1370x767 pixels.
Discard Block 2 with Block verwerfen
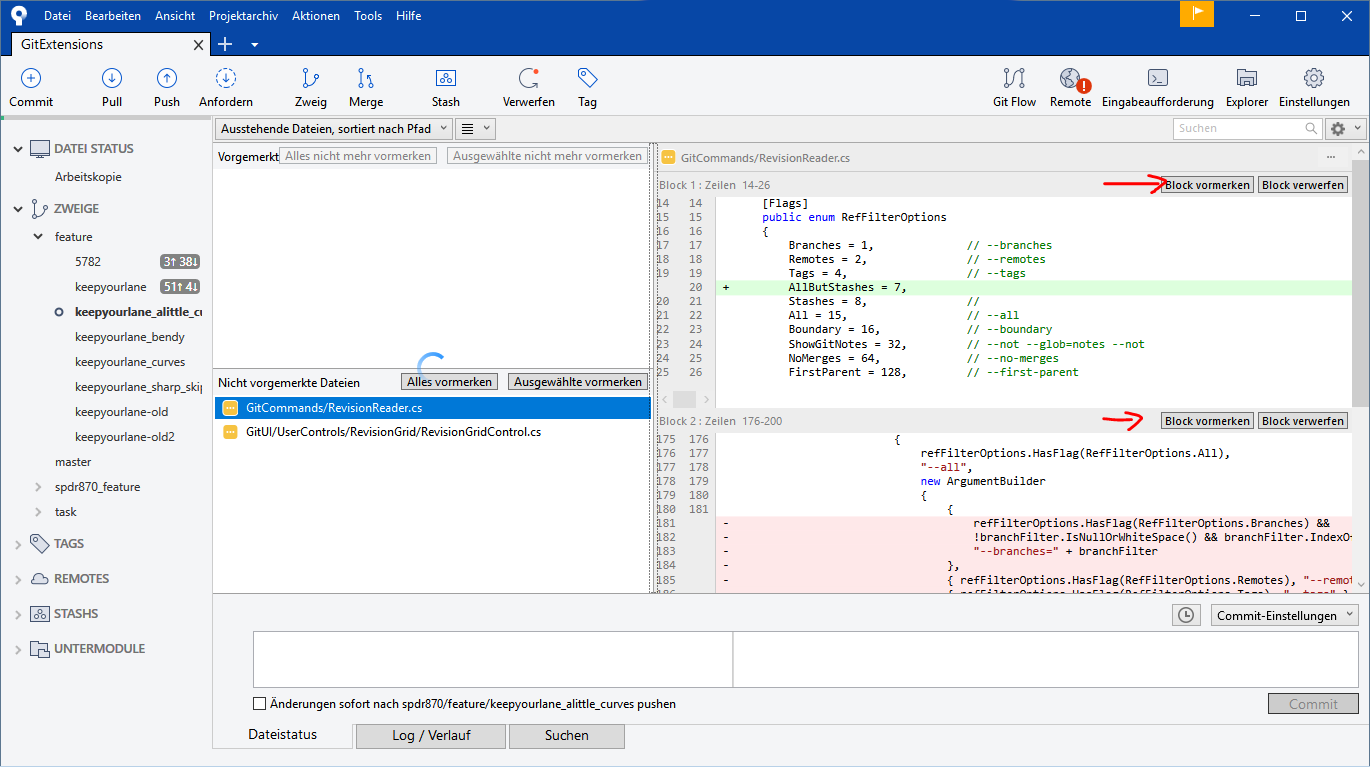click(x=1303, y=421)
